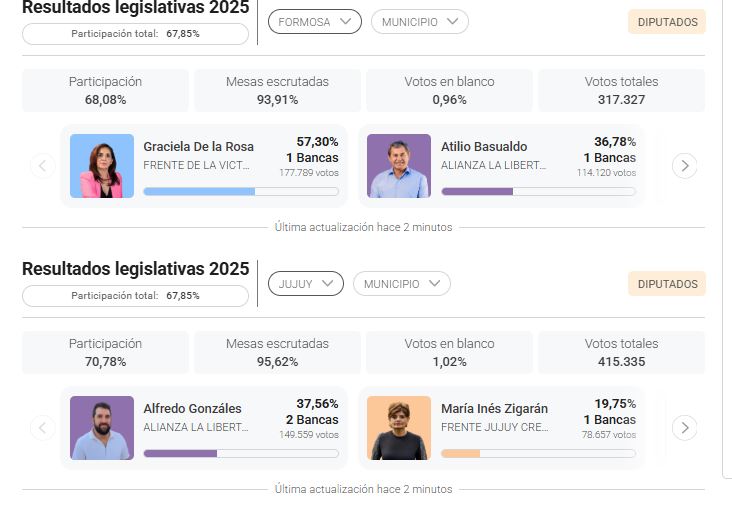This screenshot has width=732, height=505.
Task: Click Atilio Basualdo candidate photo
Action: 399,166
